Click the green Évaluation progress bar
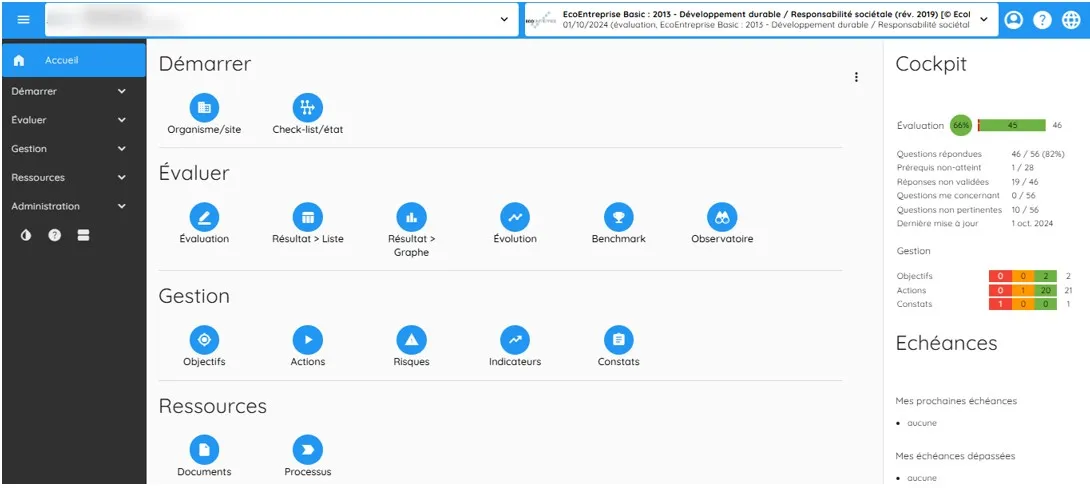Image resolution: width=1090 pixels, height=488 pixels. (x=1012, y=125)
